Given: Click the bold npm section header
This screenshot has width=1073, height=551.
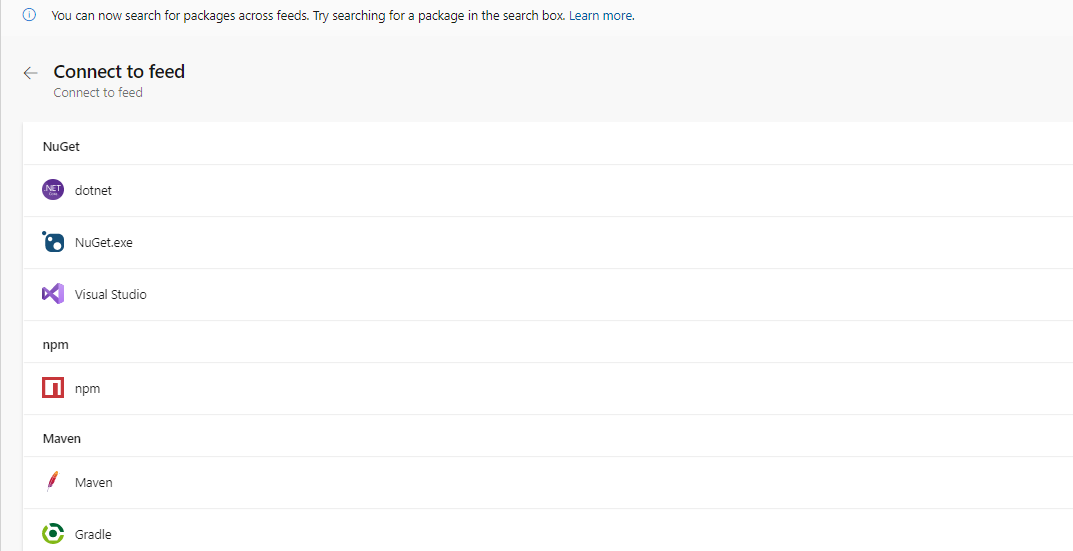Looking at the screenshot, I should coord(55,344).
